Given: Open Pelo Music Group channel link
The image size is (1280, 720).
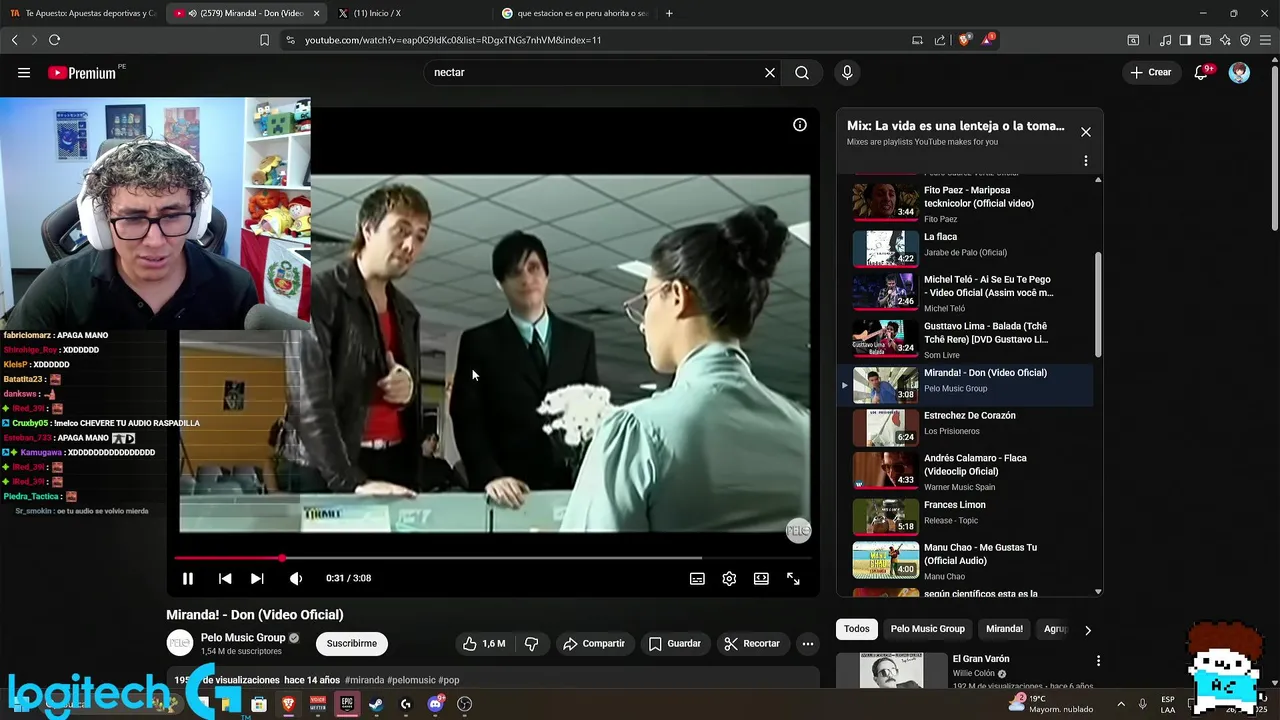Looking at the screenshot, I should click(x=243, y=637).
